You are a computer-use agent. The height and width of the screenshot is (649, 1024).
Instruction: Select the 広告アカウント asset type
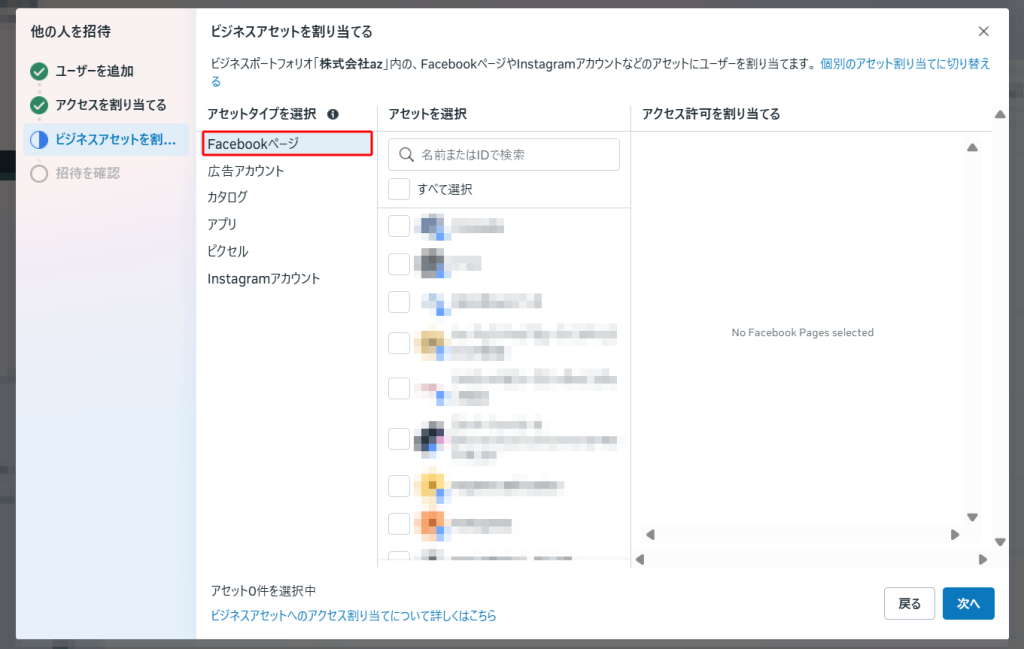point(246,171)
